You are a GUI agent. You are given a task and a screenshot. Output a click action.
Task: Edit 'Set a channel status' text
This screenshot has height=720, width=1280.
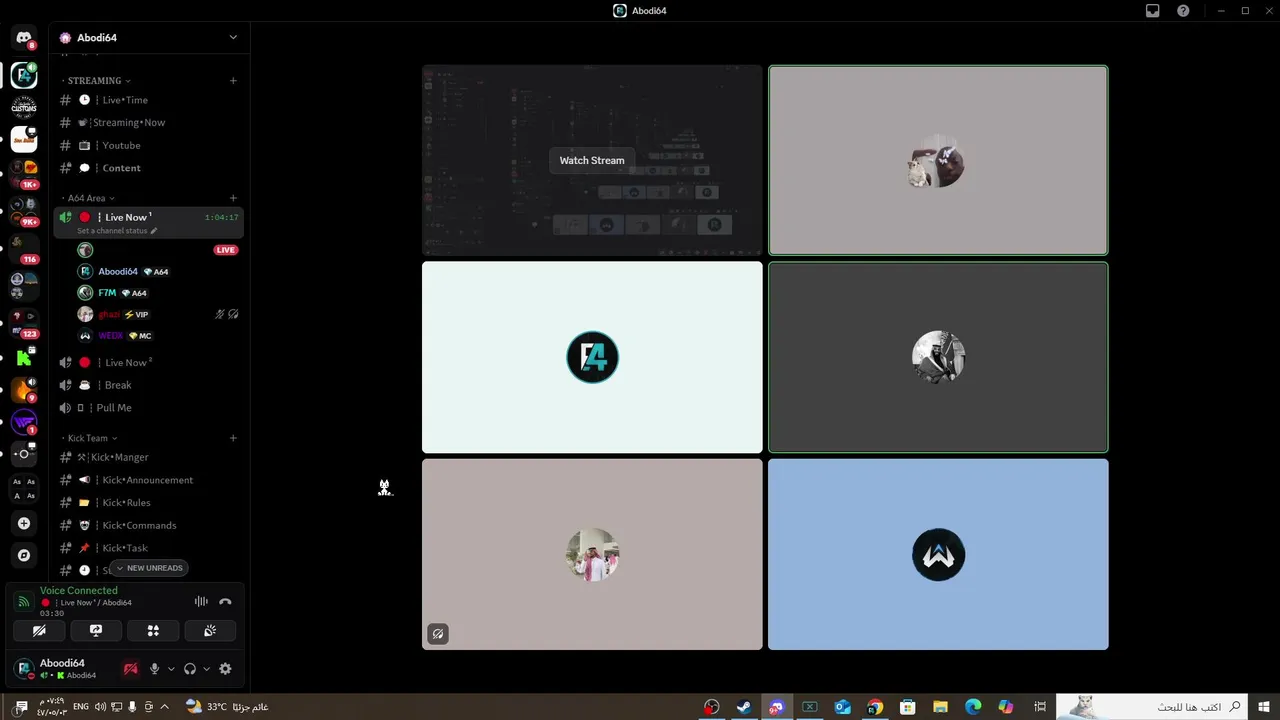pos(117,231)
